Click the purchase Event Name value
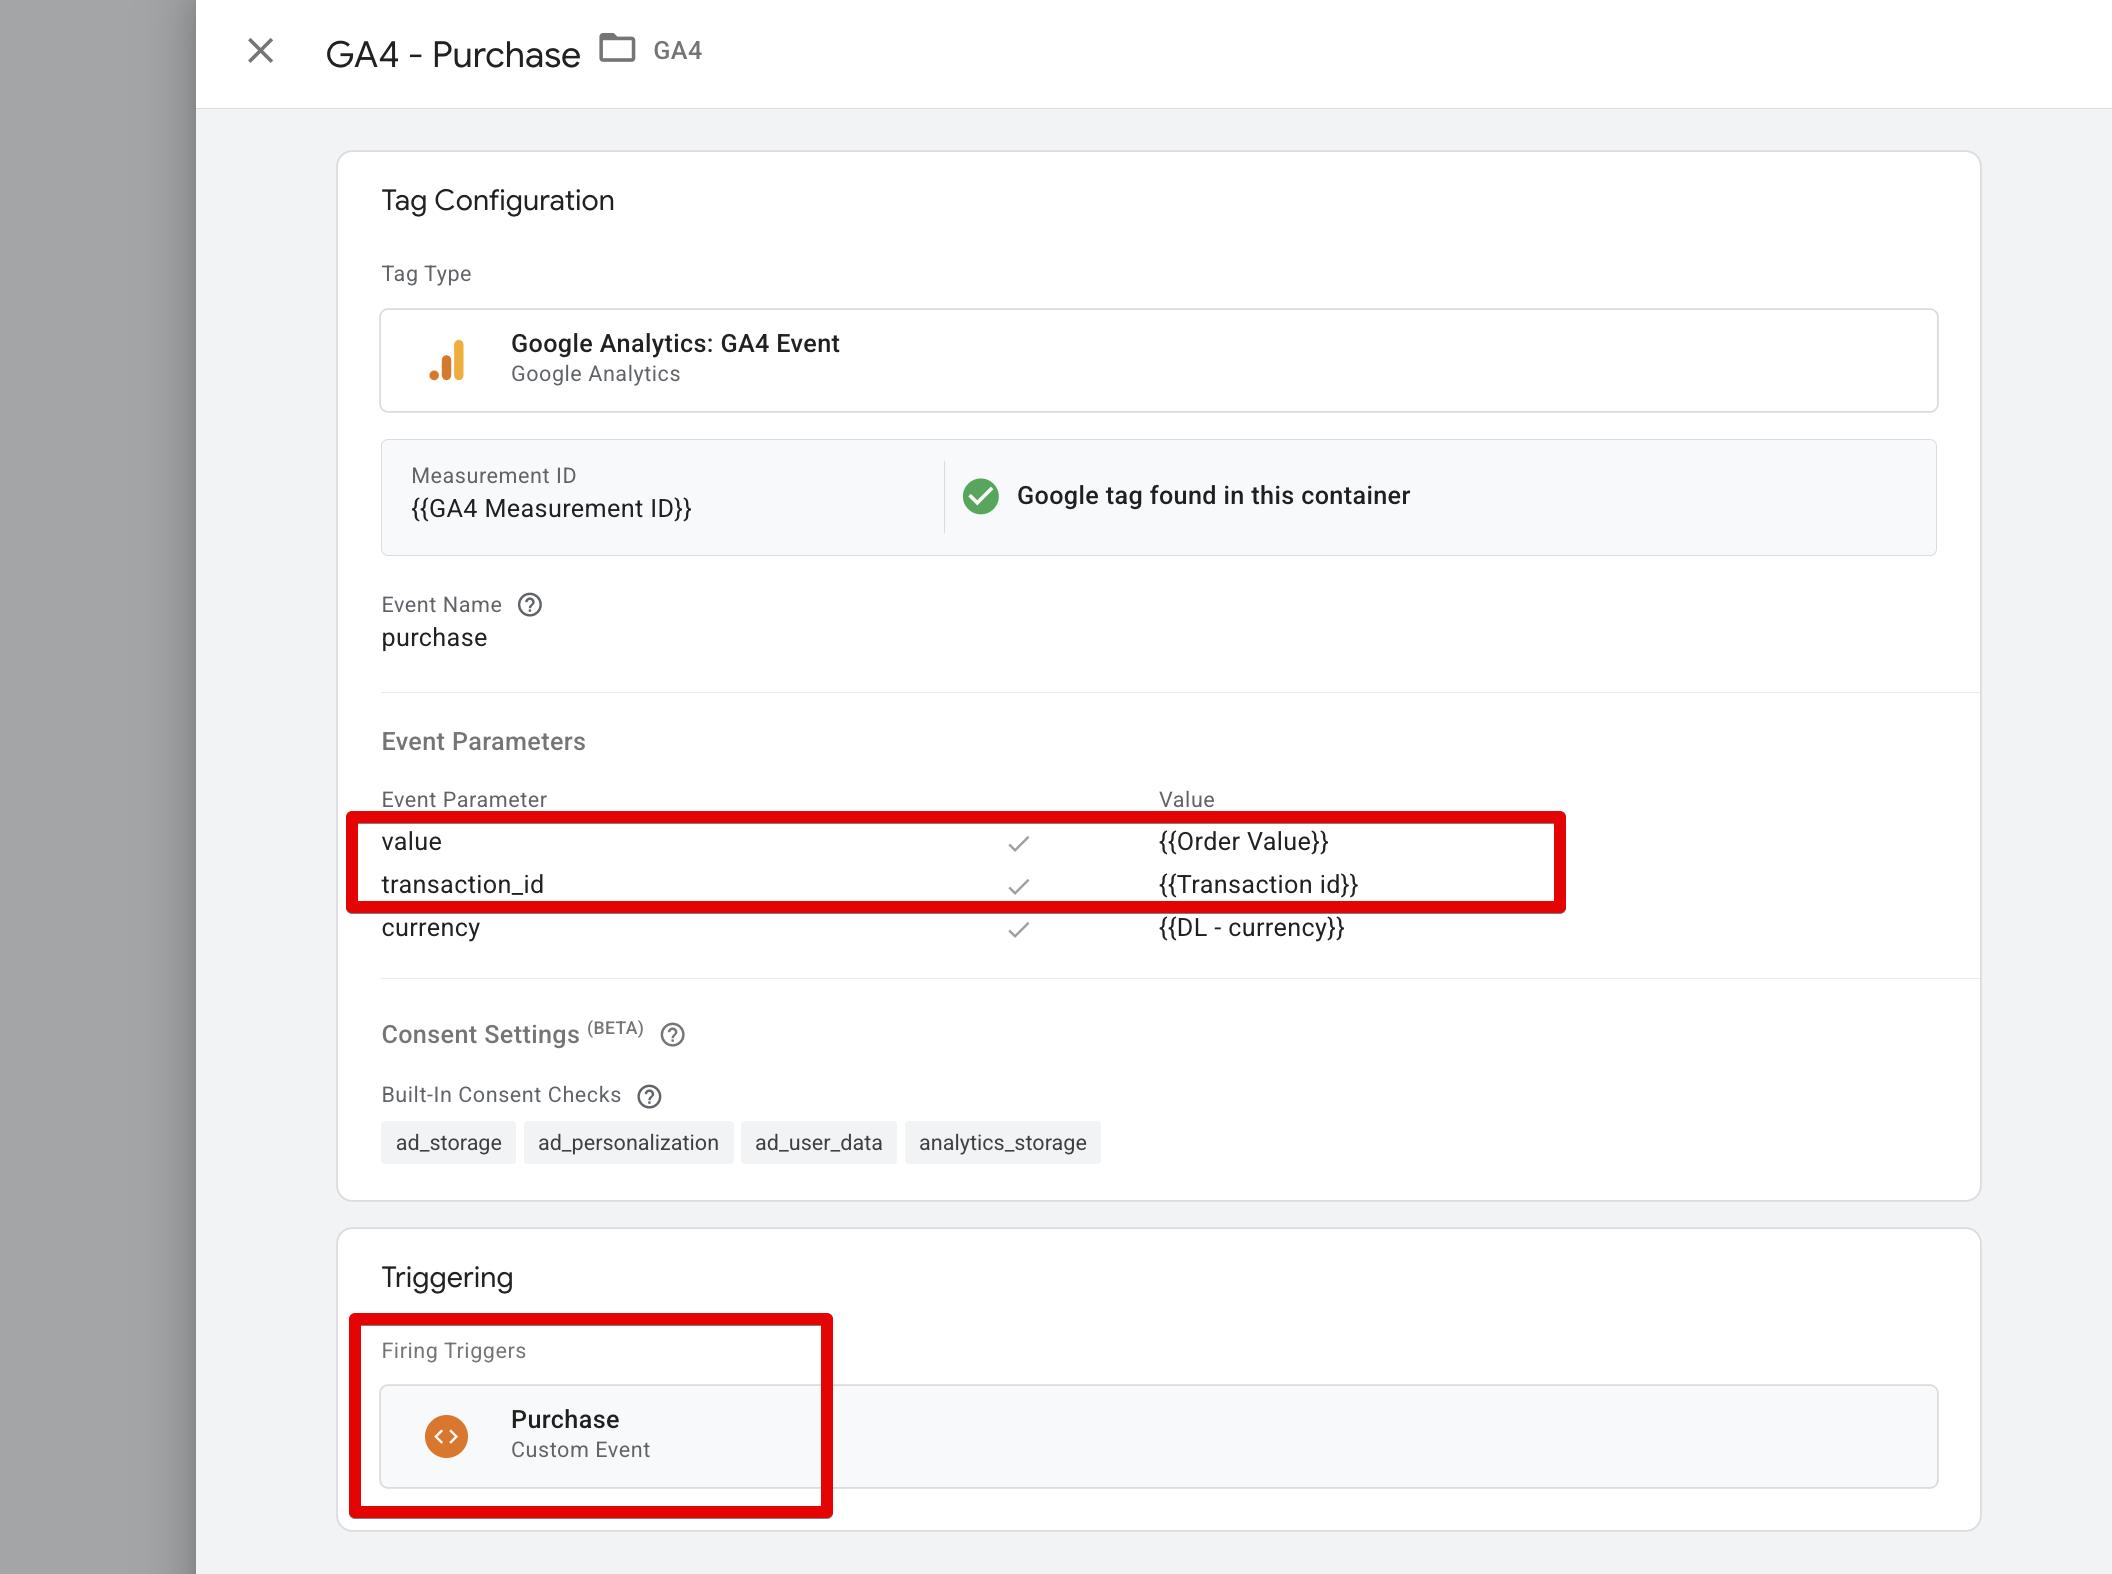Image resolution: width=2112 pixels, height=1574 pixels. [433, 637]
